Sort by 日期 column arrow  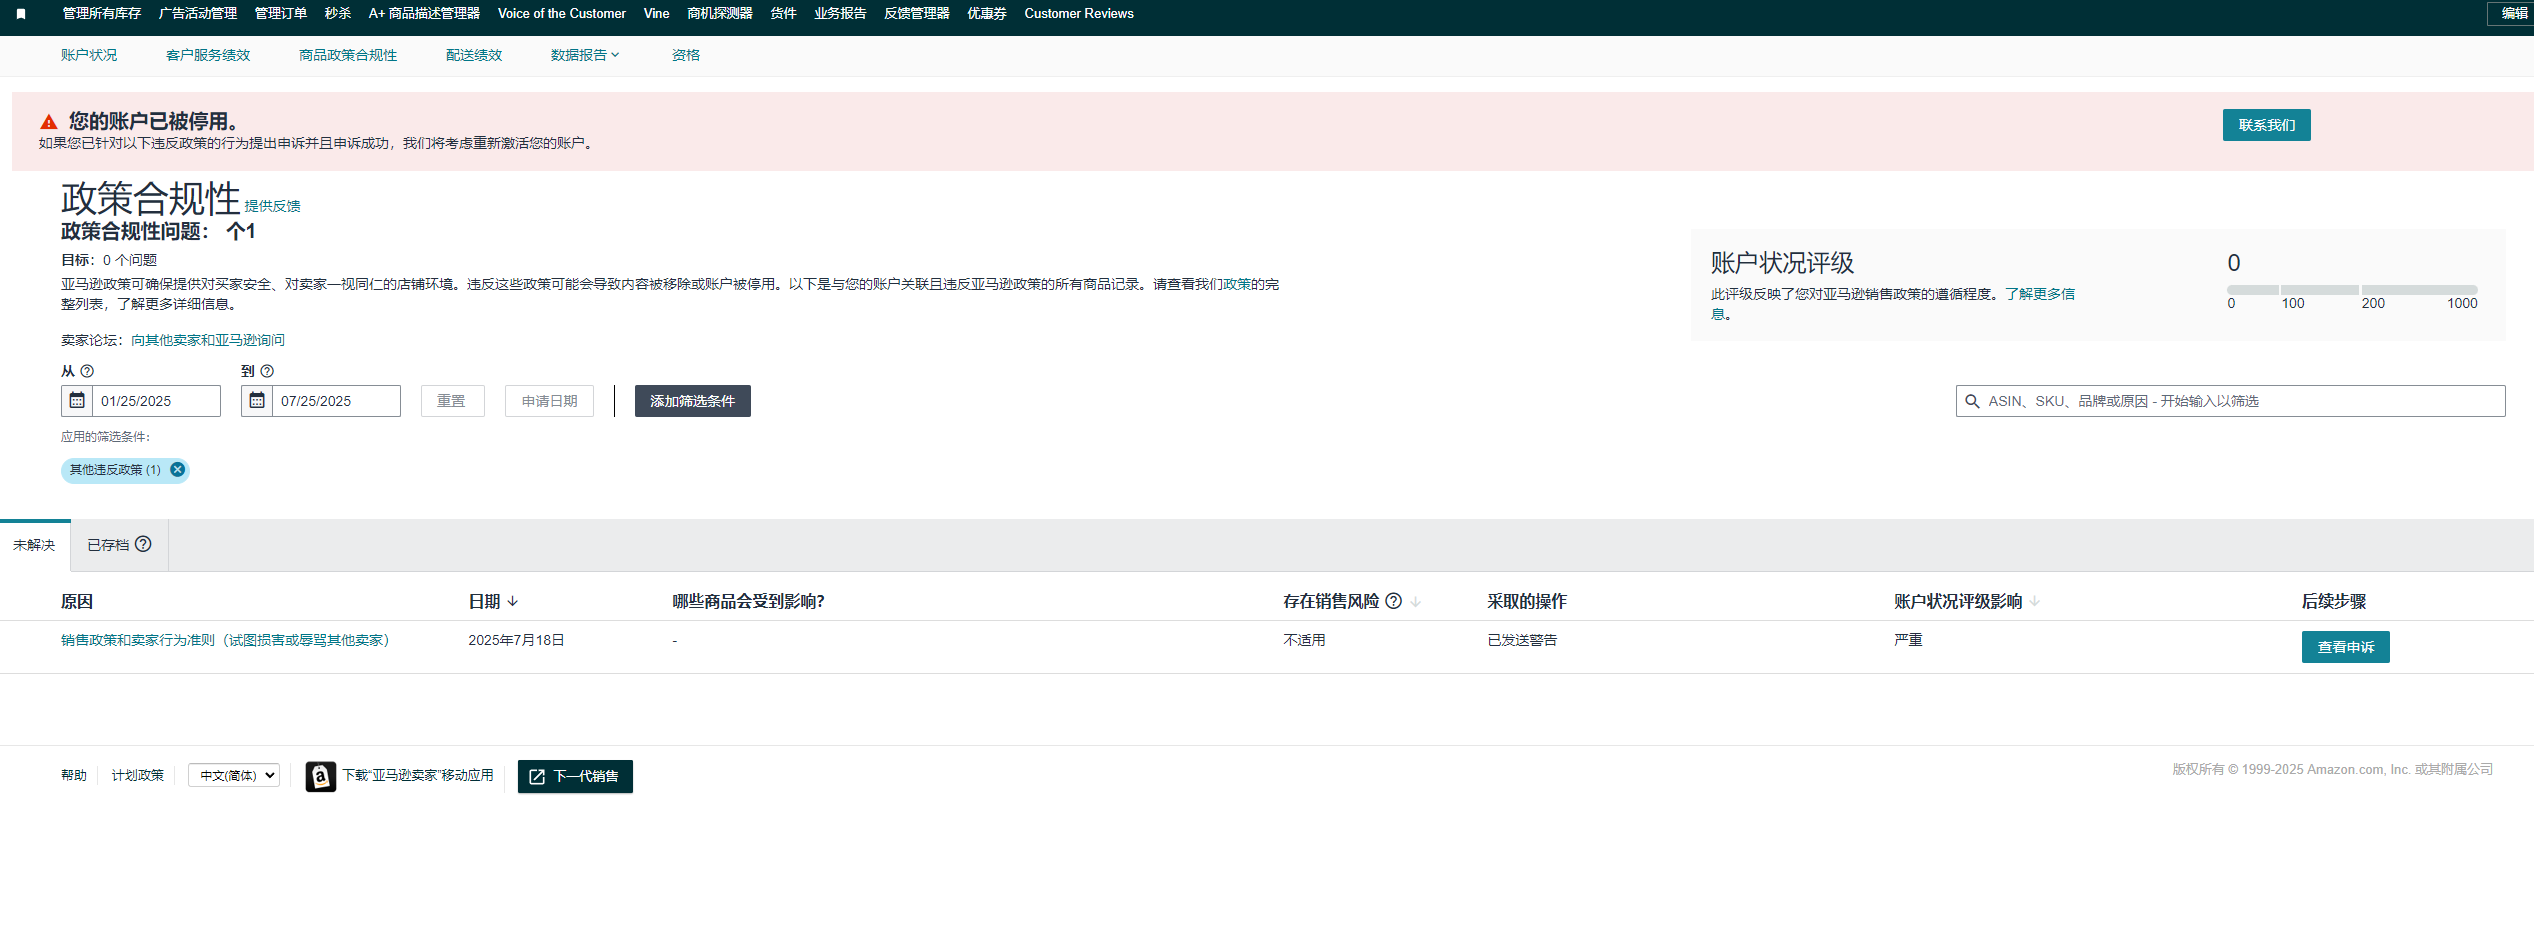click(x=513, y=601)
